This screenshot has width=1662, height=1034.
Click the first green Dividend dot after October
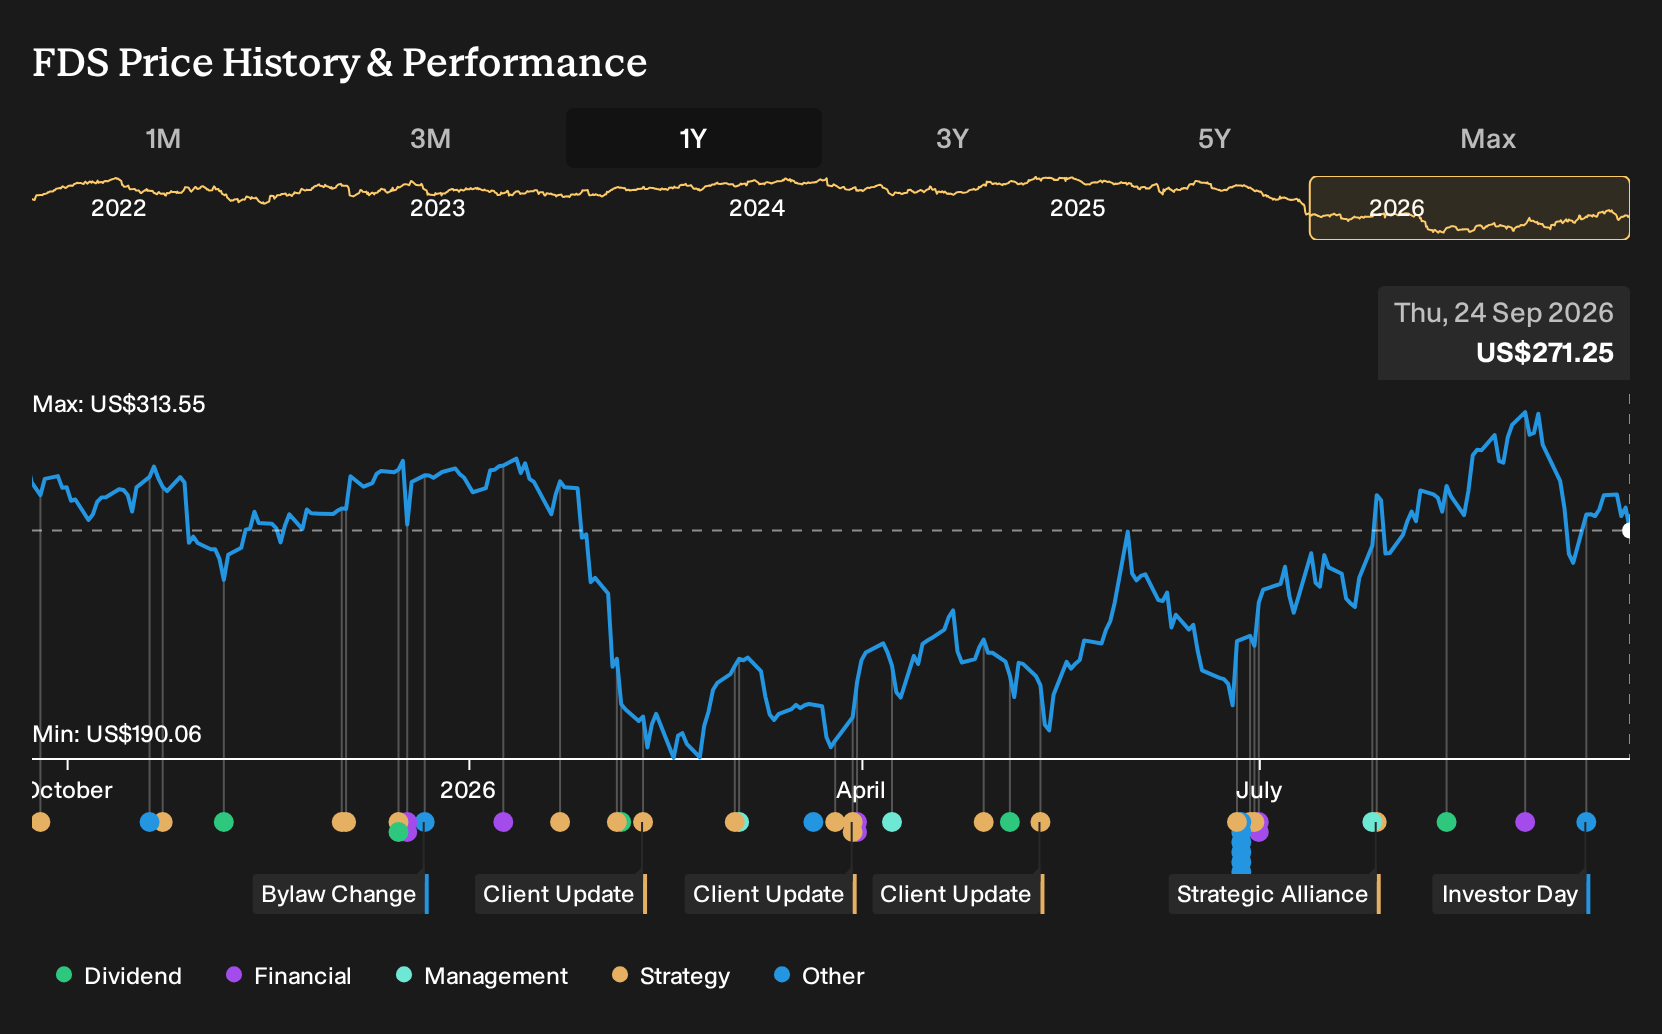pos(224,822)
